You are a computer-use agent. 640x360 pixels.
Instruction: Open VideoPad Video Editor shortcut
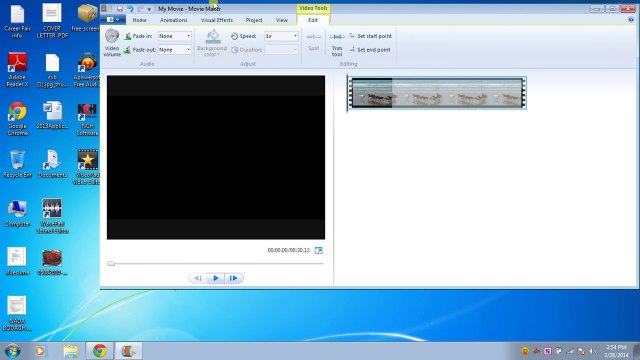click(x=87, y=167)
